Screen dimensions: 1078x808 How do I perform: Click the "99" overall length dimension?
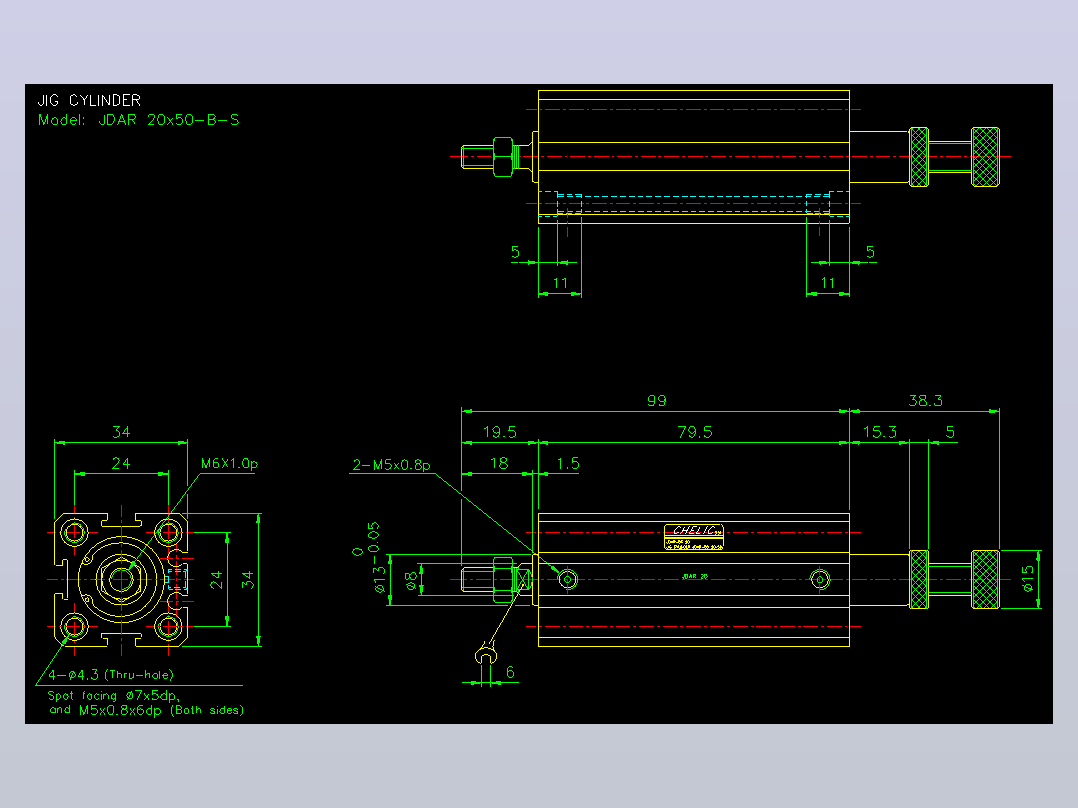point(657,400)
